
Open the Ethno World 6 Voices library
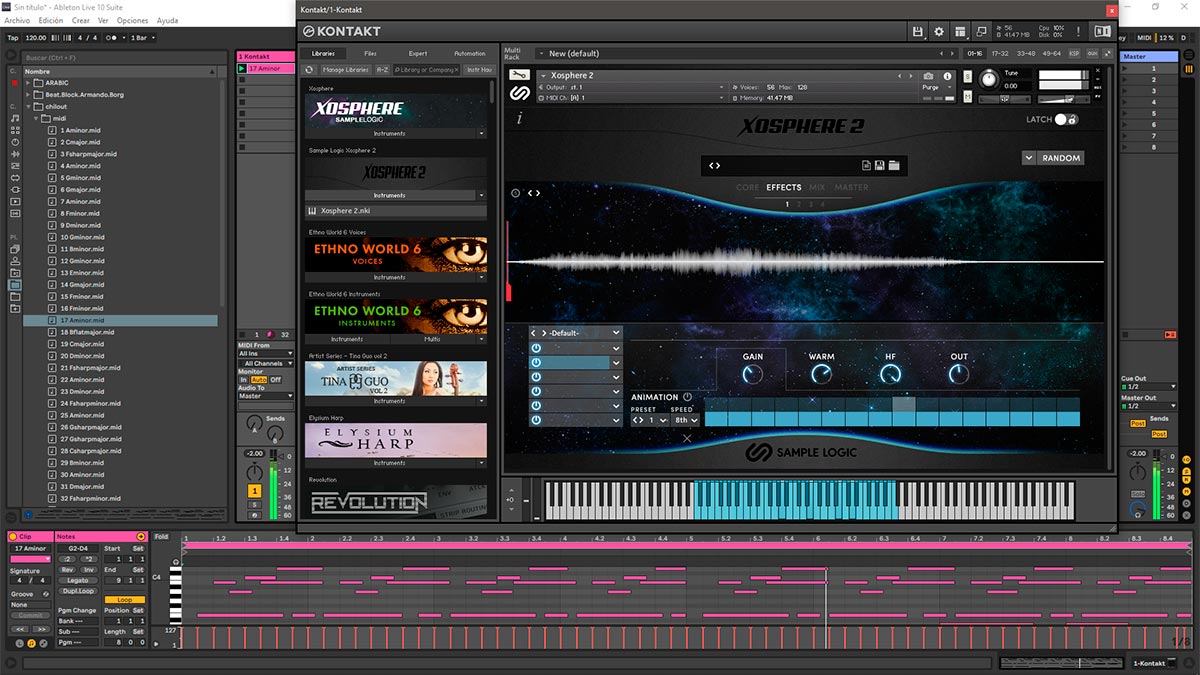pyautogui.click(x=397, y=254)
